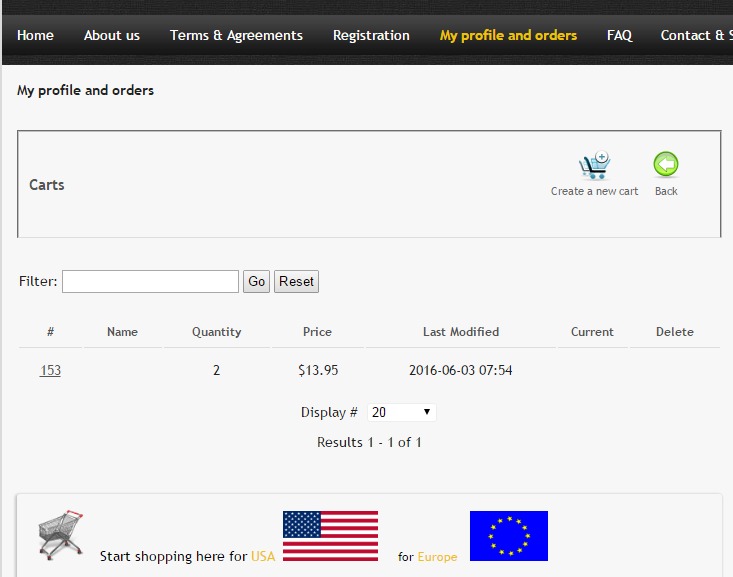Screen dimensions: 733x577
Task: Go to About us page
Action: 112,36
